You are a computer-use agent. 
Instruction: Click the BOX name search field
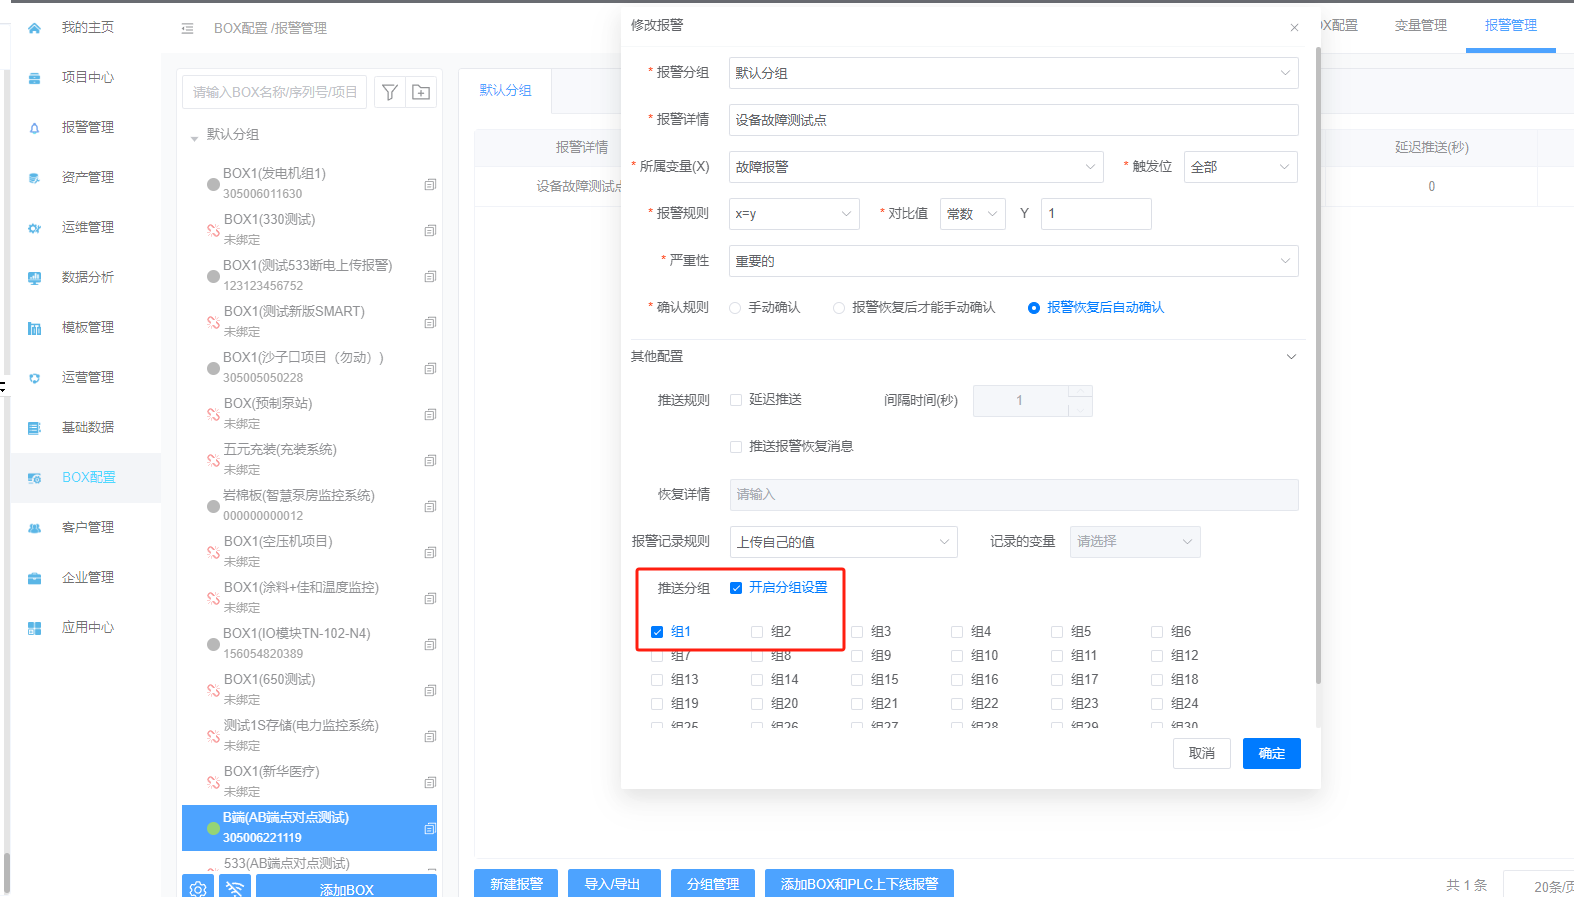coord(274,92)
